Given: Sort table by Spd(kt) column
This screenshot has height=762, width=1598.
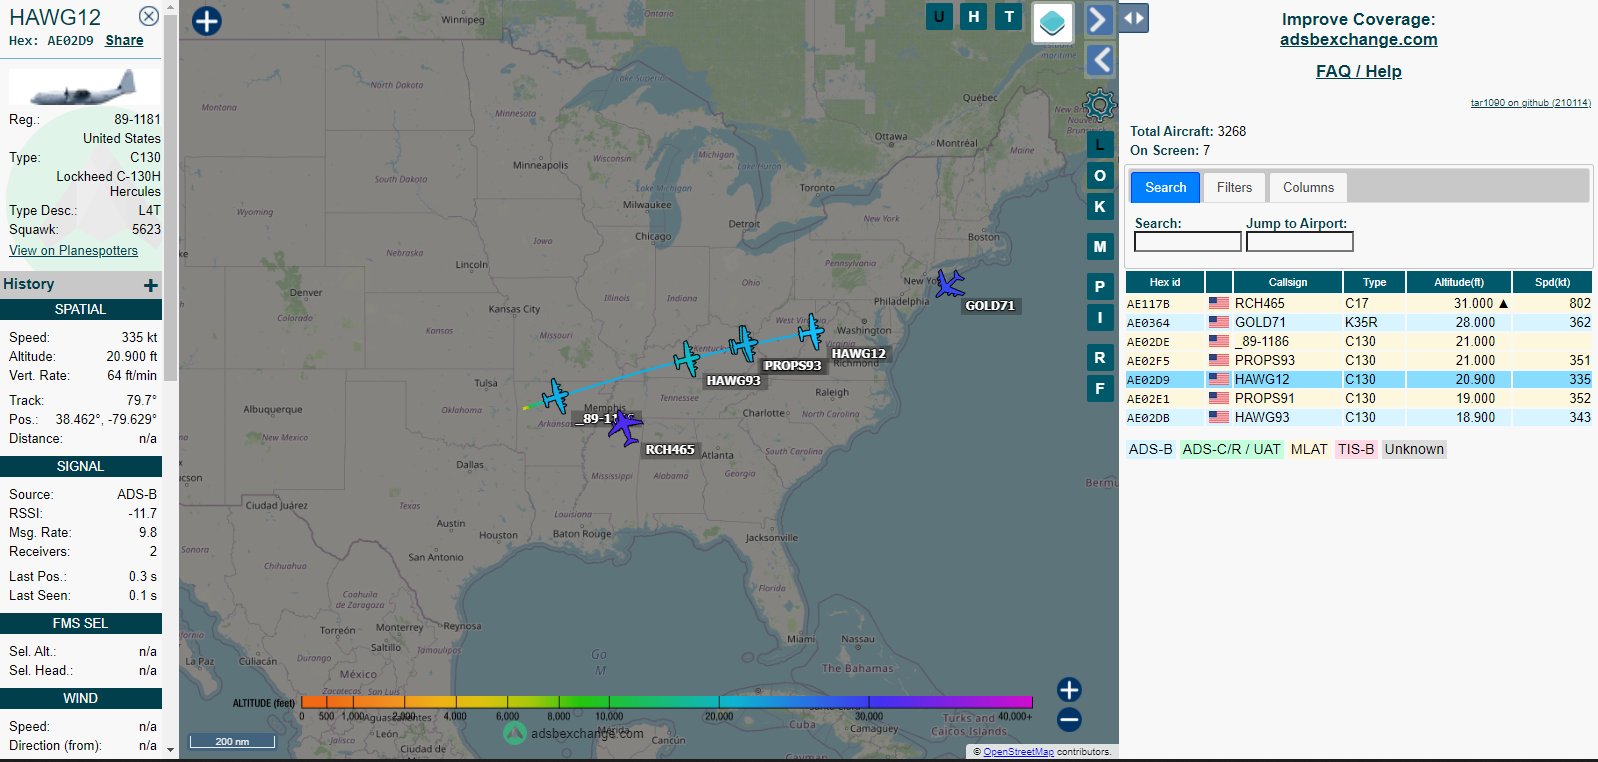Looking at the screenshot, I should click(1553, 282).
